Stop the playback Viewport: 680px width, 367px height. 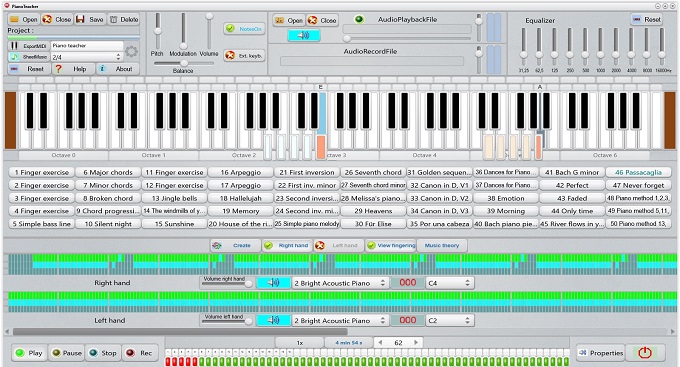pyautogui.click(x=103, y=353)
